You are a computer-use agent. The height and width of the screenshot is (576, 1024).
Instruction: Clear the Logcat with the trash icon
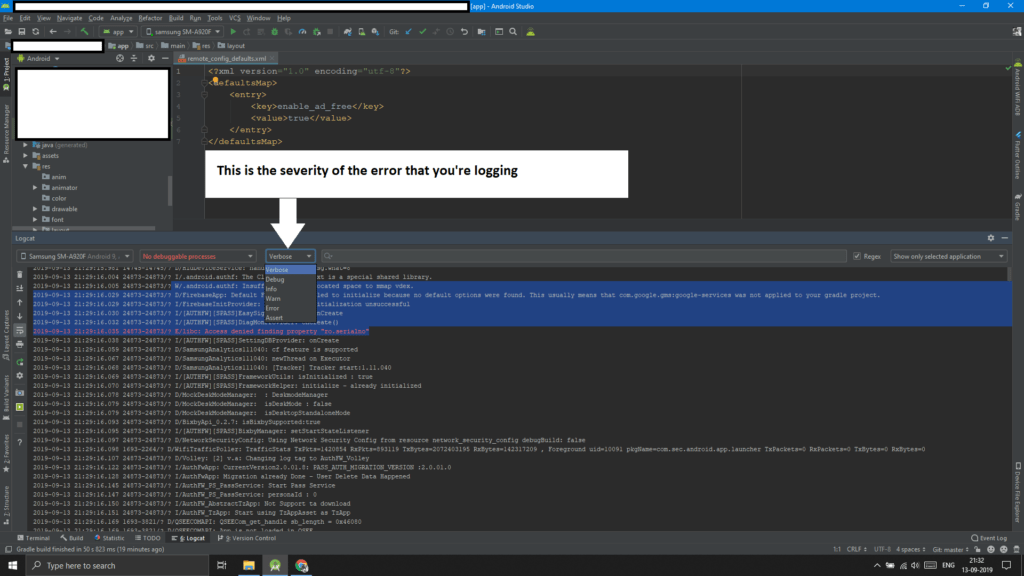click(18, 275)
